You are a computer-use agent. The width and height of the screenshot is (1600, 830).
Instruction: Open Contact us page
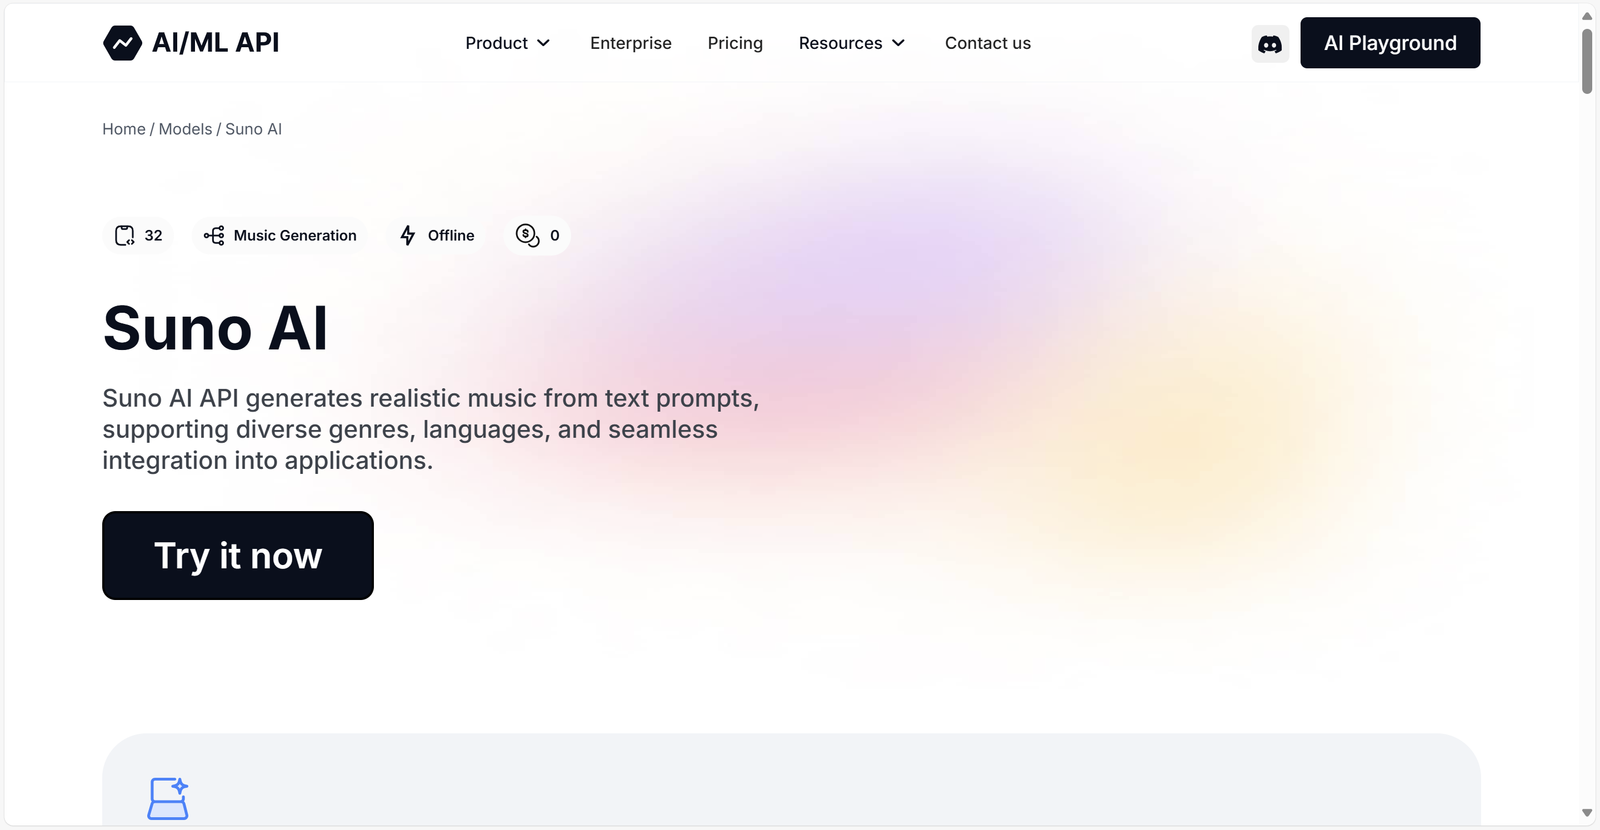pyautogui.click(x=988, y=43)
